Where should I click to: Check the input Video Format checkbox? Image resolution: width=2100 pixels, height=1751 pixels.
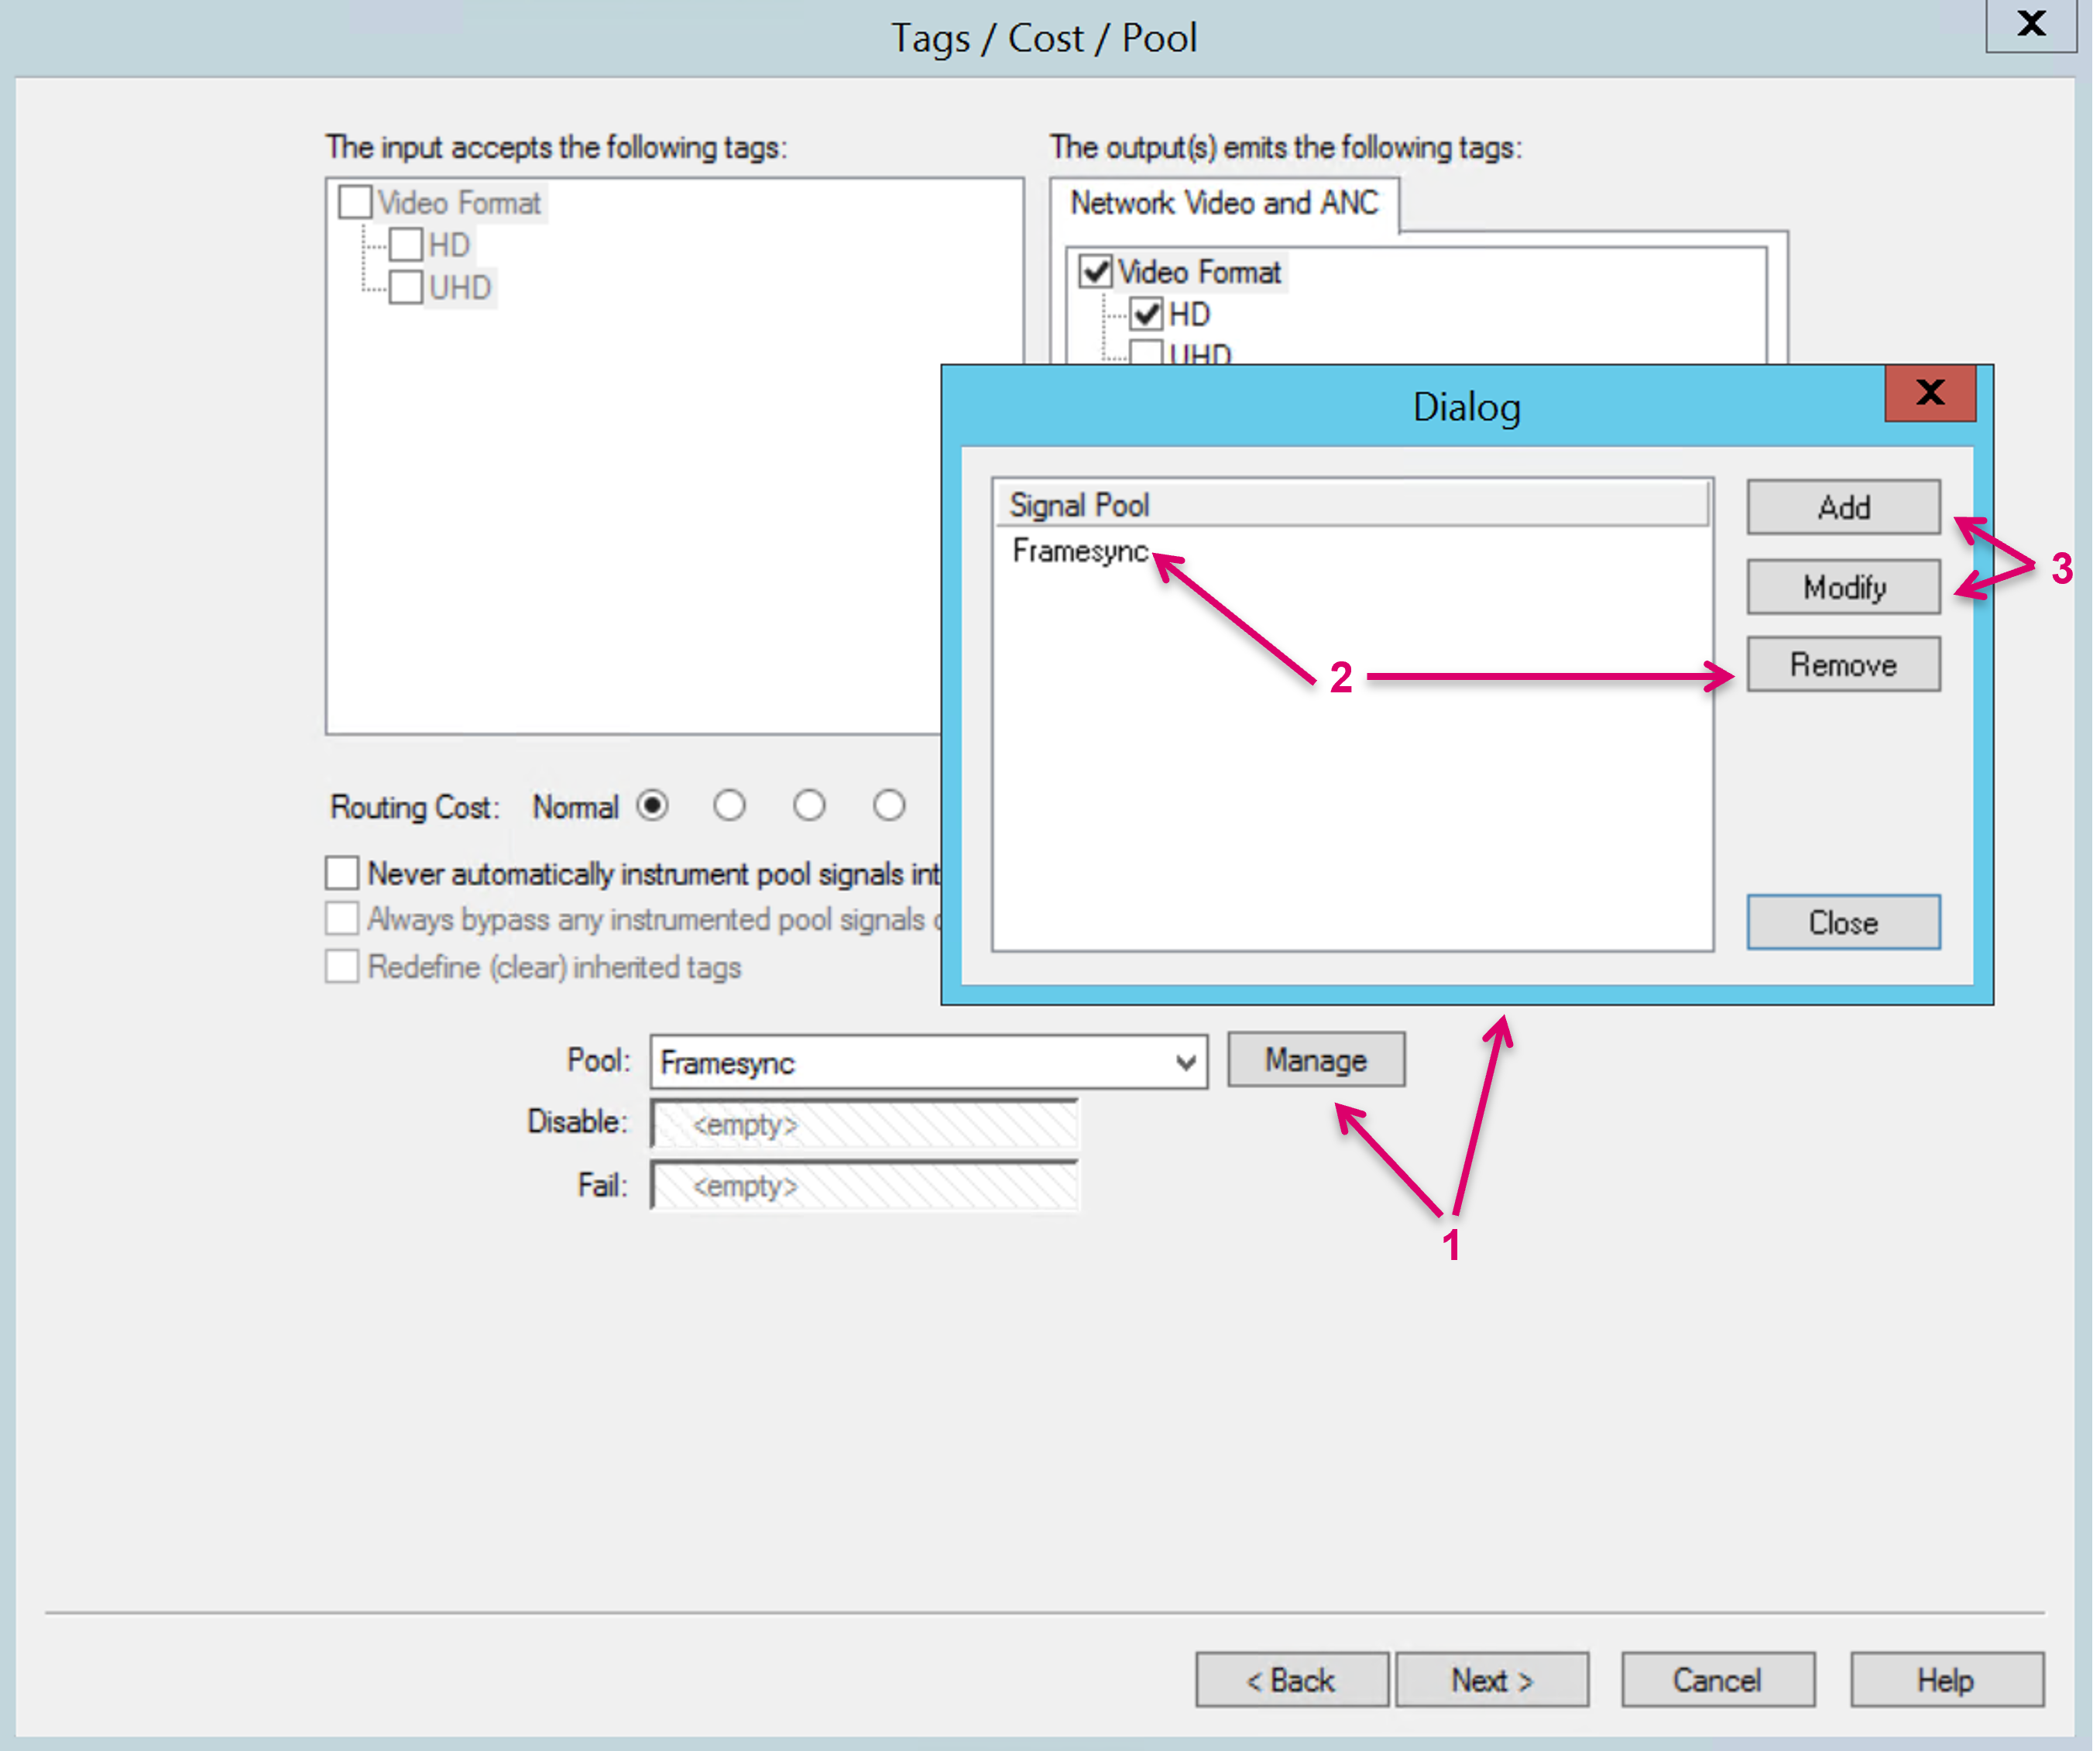coord(355,202)
